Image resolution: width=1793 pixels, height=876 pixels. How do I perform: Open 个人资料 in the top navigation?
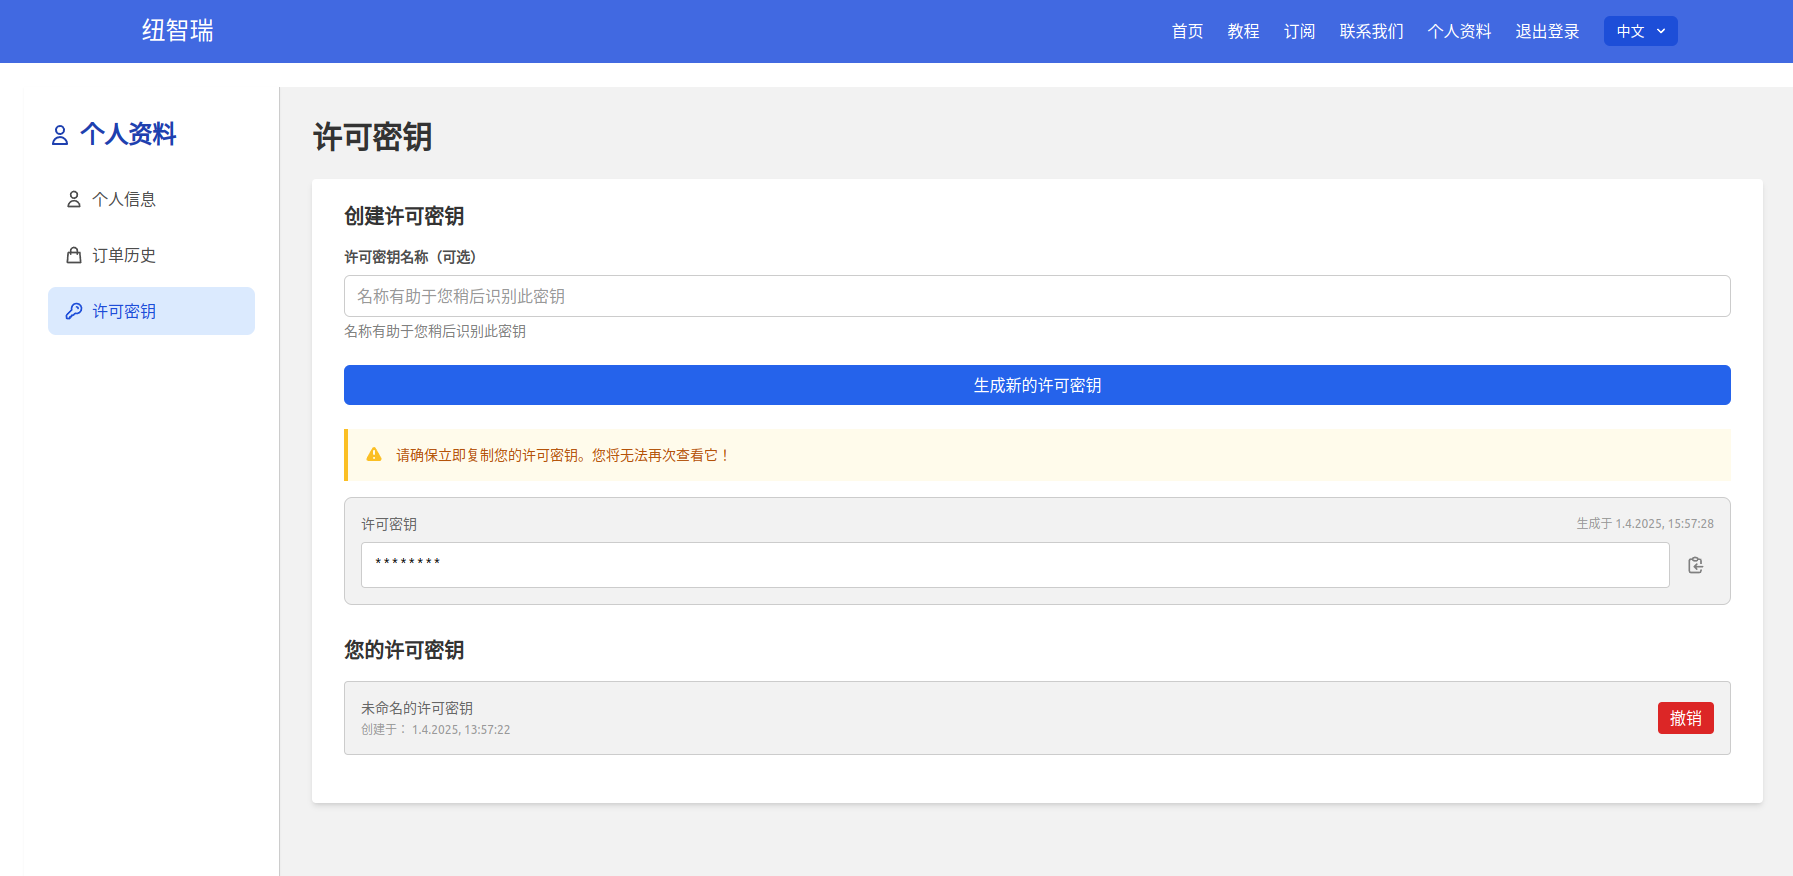click(x=1459, y=31)
